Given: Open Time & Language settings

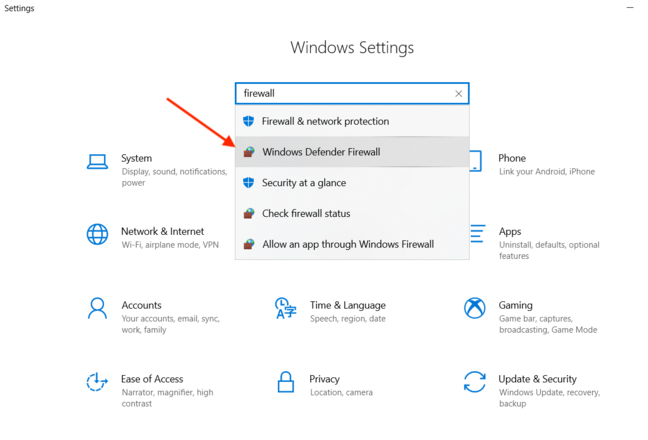Looking at the screenshot, I should click(x=330, y=311).
